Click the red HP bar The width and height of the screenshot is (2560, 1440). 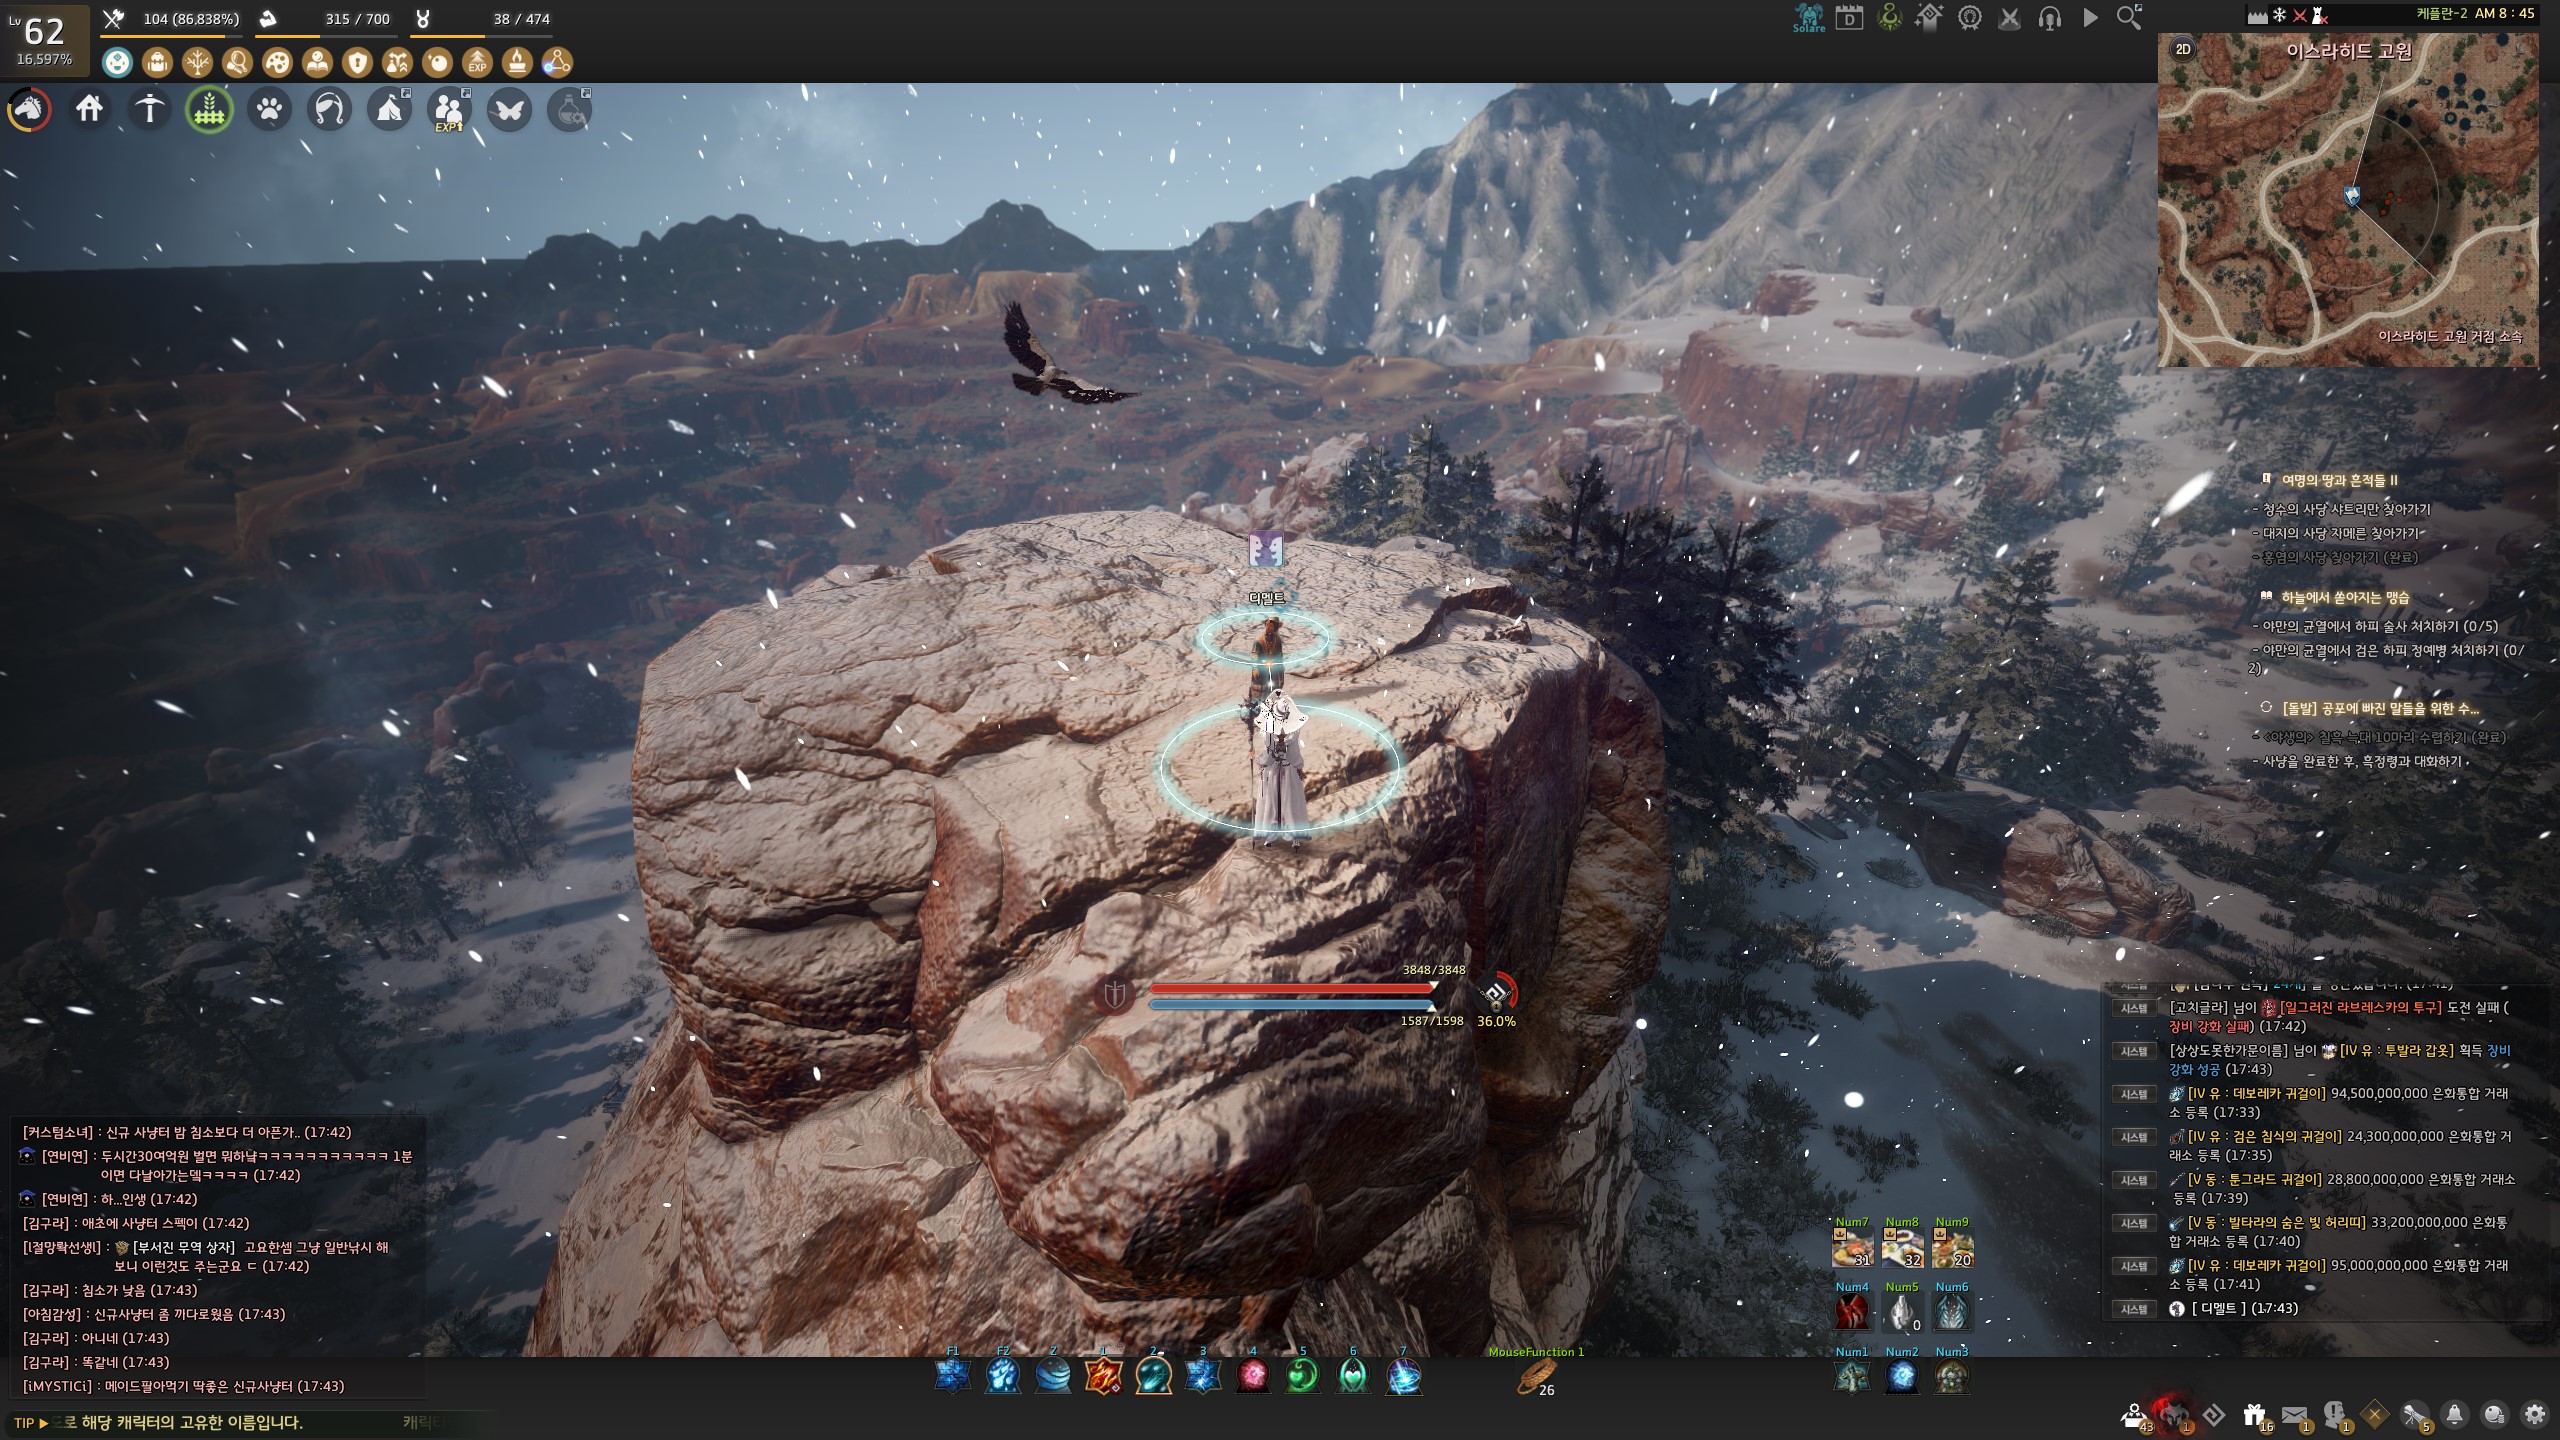coord(1290,988)
